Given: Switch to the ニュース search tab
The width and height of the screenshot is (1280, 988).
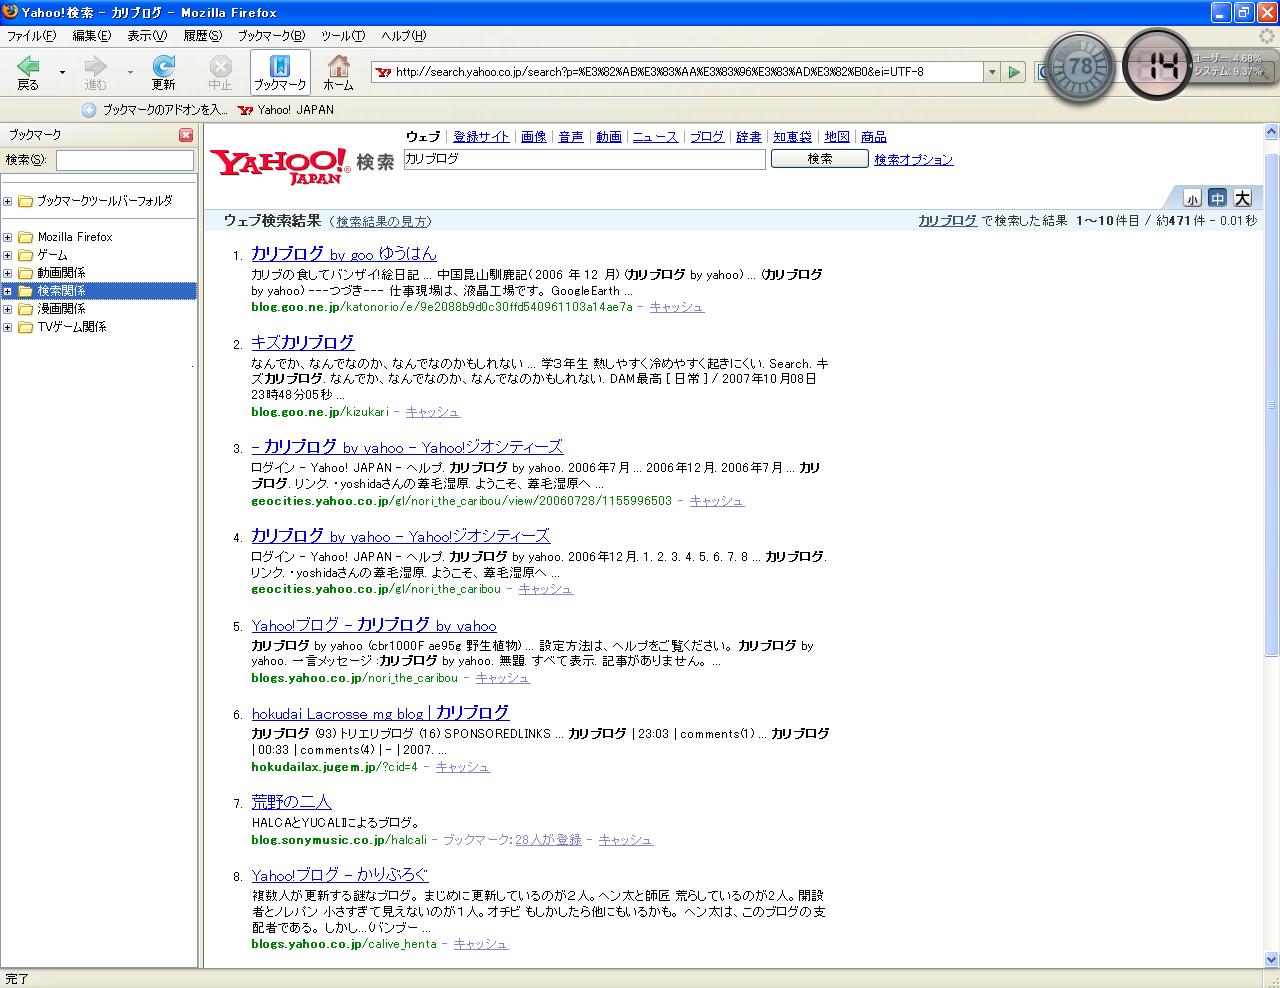Looking at the screenshot, I should point(655,137).
